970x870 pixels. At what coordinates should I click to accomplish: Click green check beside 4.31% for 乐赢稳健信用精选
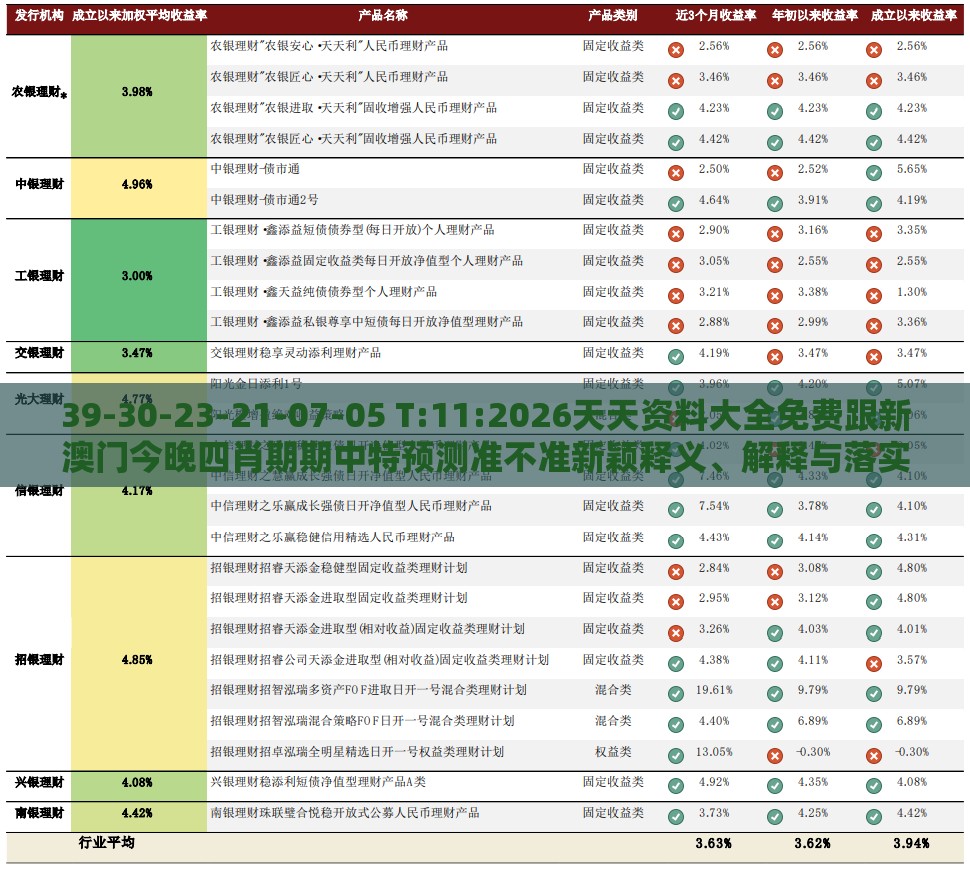[x=873, y=541]
